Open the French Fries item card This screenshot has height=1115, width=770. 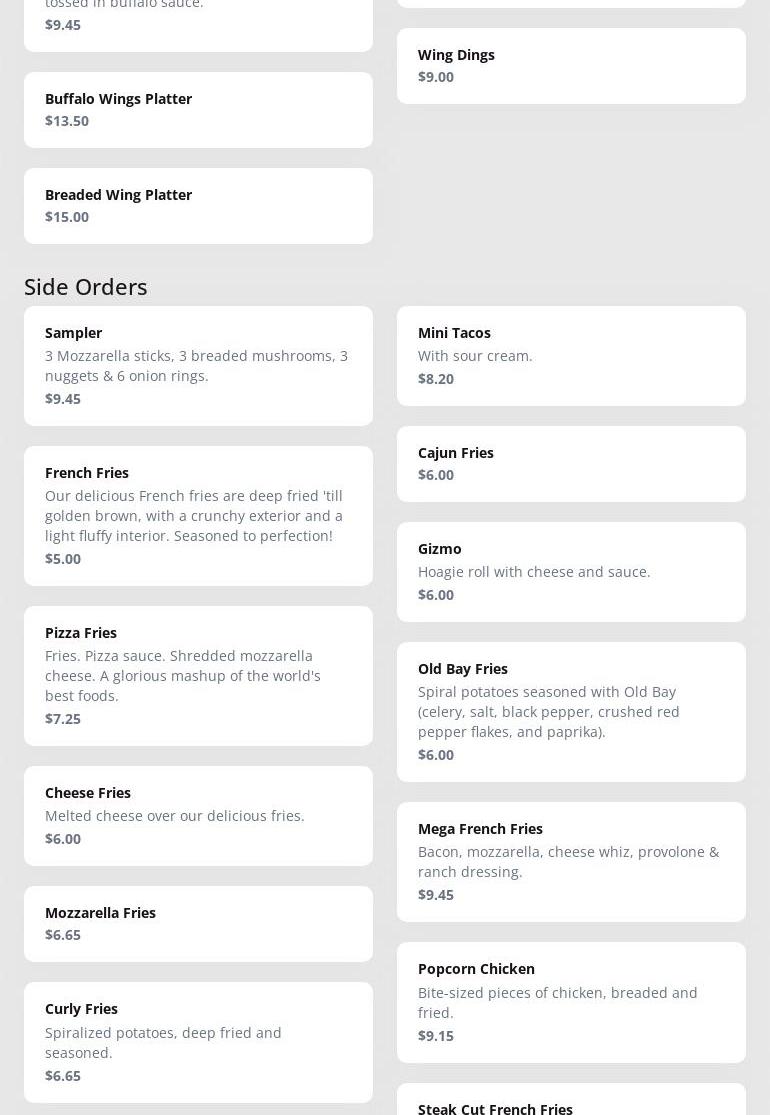[198, 516]
